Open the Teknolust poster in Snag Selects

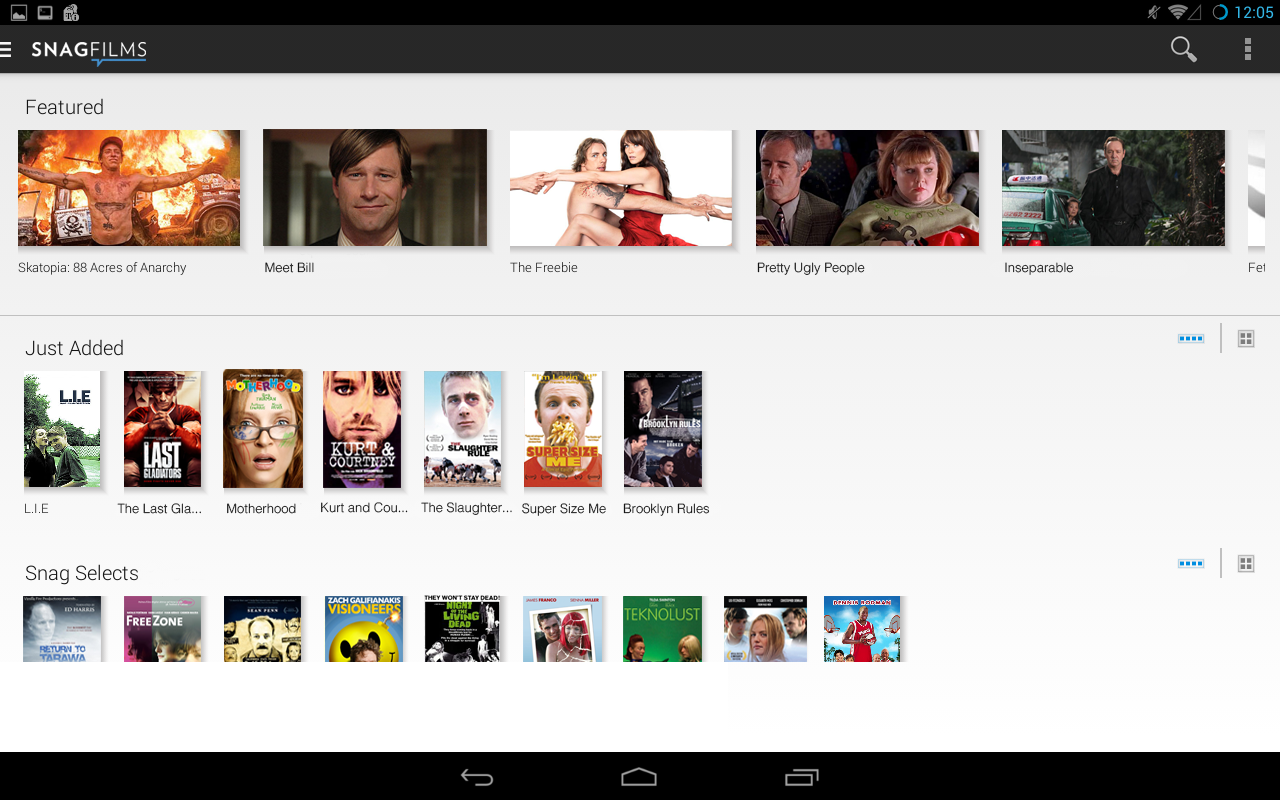(662, 629)
